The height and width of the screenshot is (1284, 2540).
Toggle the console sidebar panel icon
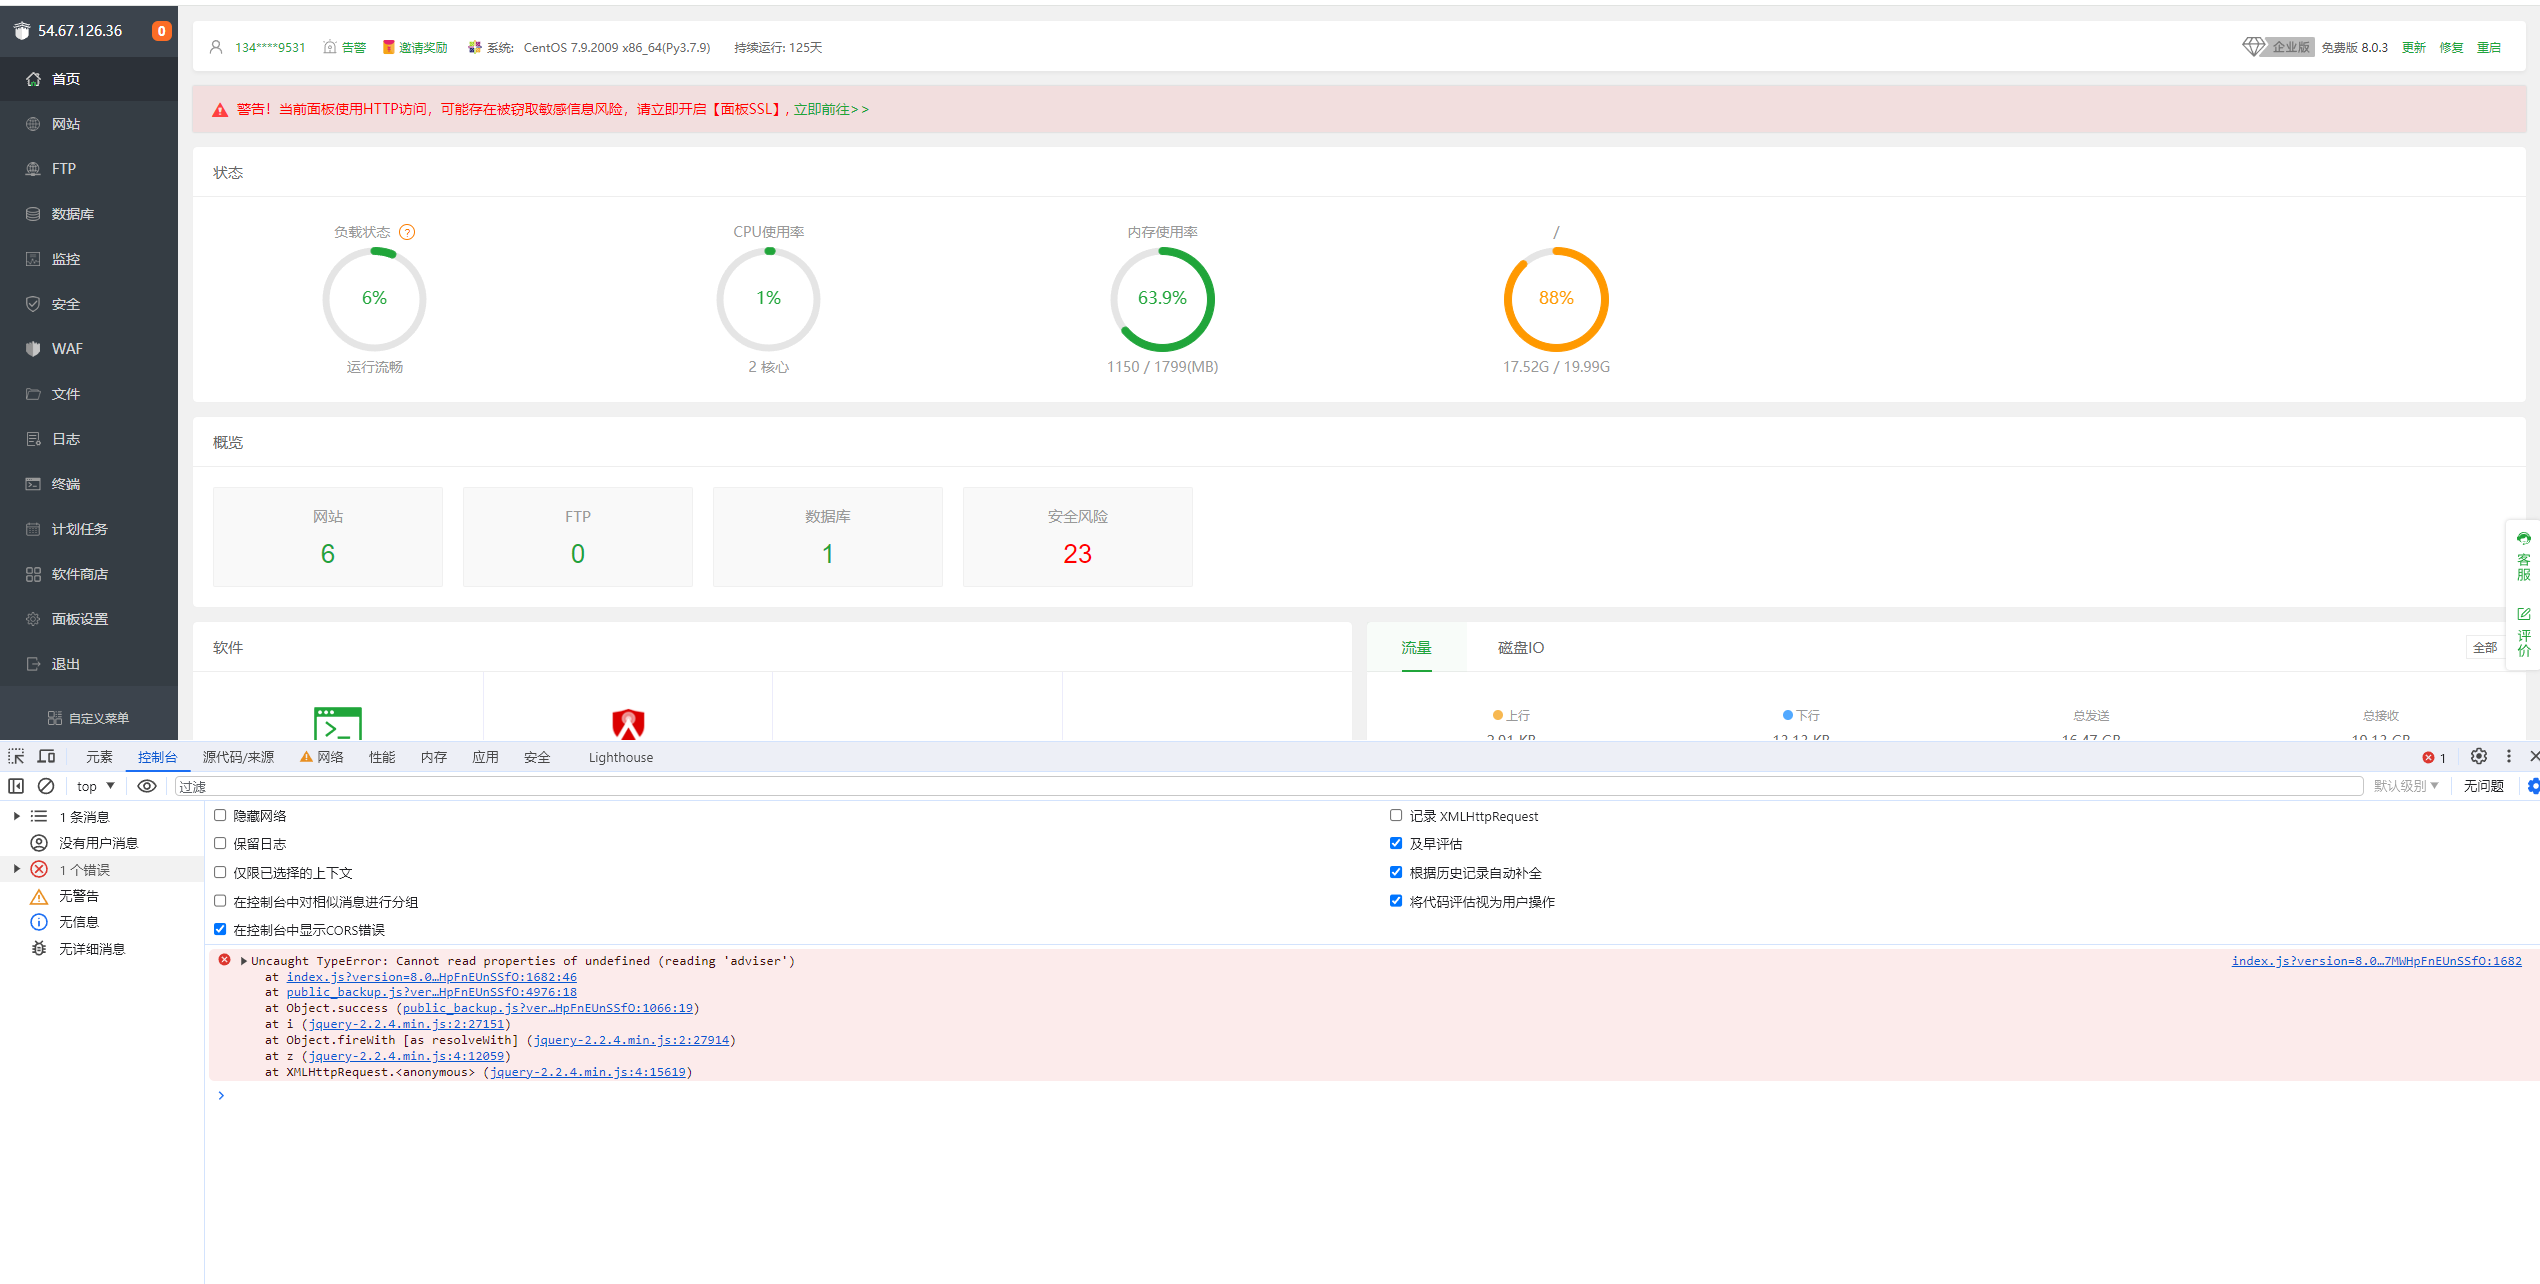pos(16,786)
